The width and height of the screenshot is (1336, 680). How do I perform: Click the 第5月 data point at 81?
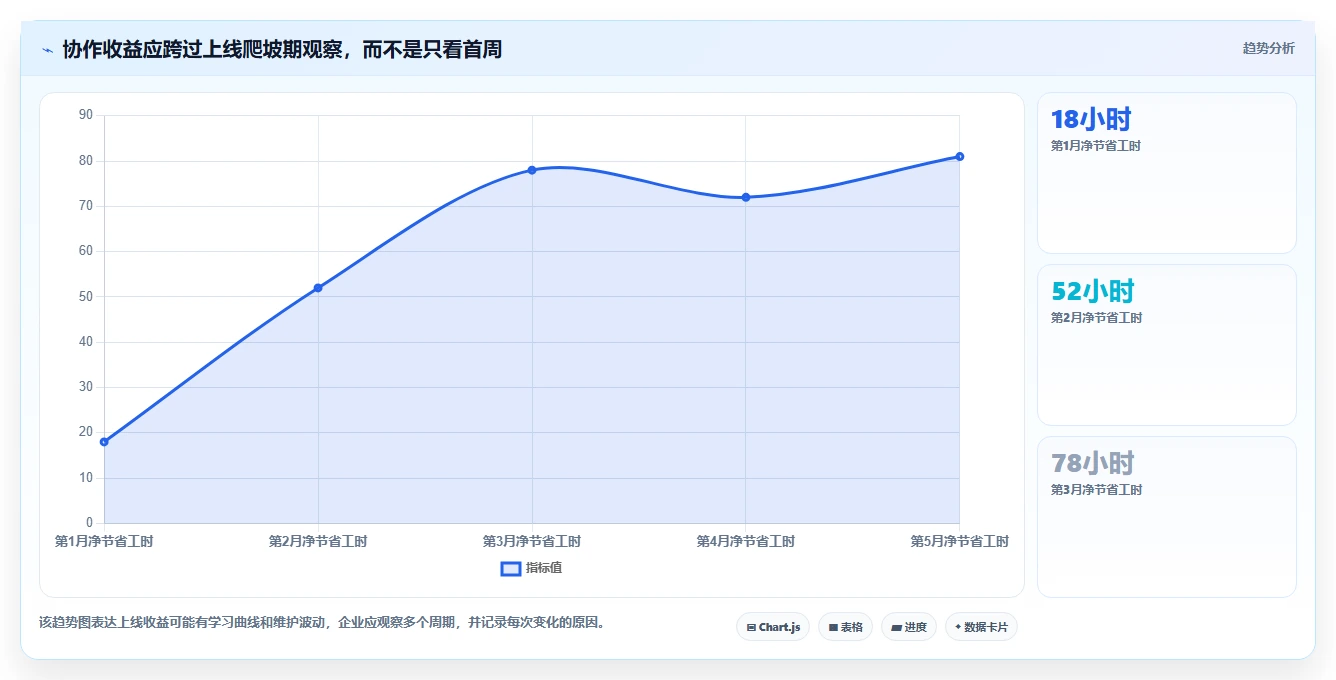point(959,156)
